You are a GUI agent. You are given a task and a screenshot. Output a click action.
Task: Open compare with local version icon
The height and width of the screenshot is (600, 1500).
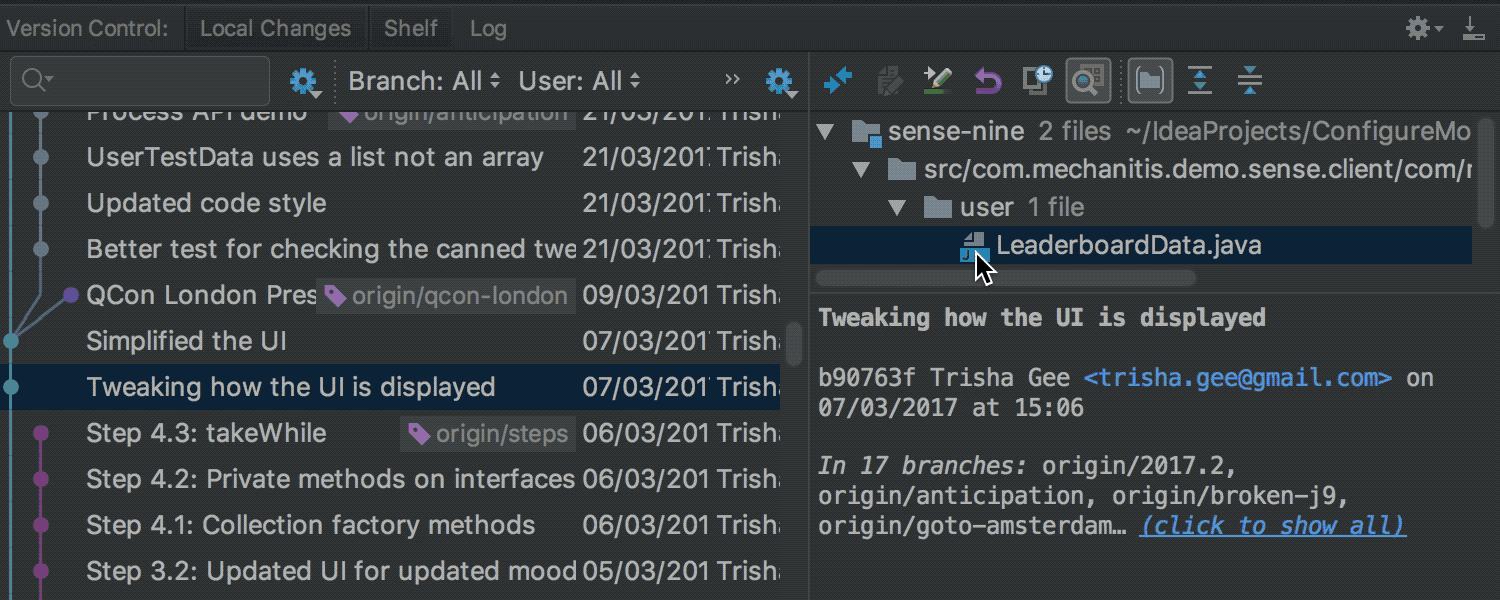pos(1037,80)
